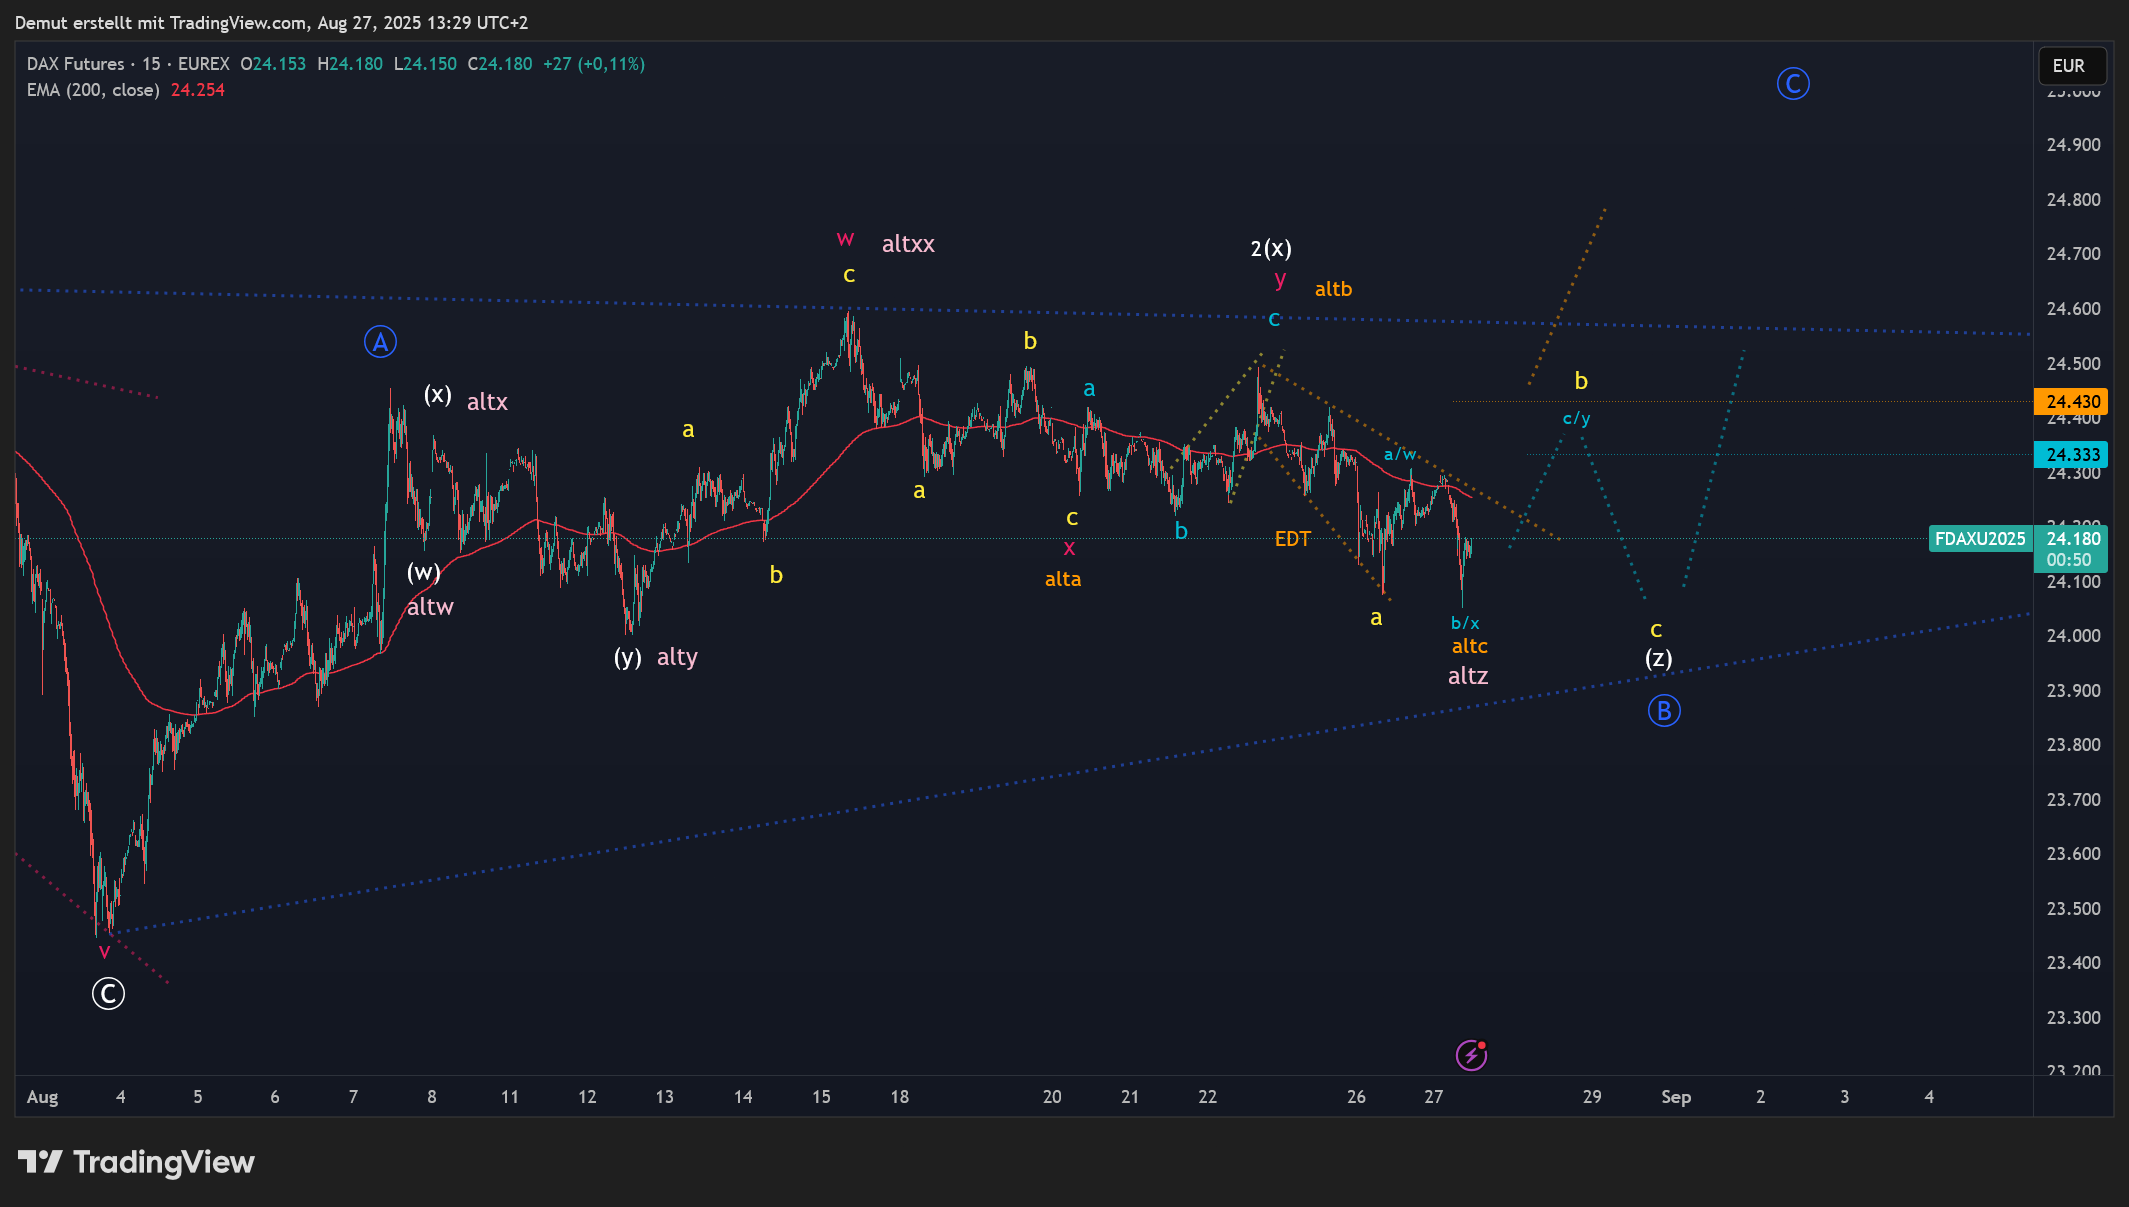Click the 15 interval in the chart legend

[151, 64]
